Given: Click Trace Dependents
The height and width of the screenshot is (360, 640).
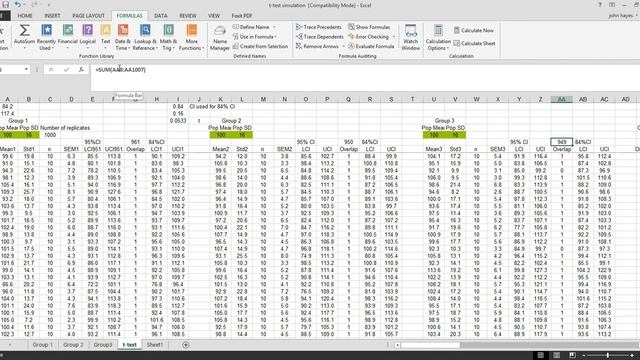Looking at the screenshot, I should (320, 37).
